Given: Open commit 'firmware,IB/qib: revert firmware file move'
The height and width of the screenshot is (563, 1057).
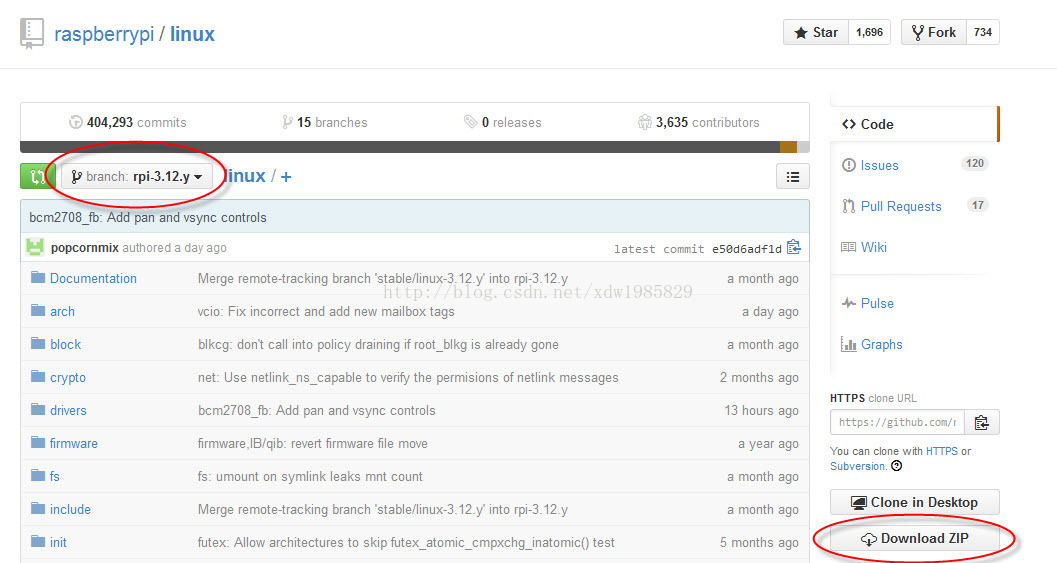Looking at the screenshot, I should click(x=313, y=444).
